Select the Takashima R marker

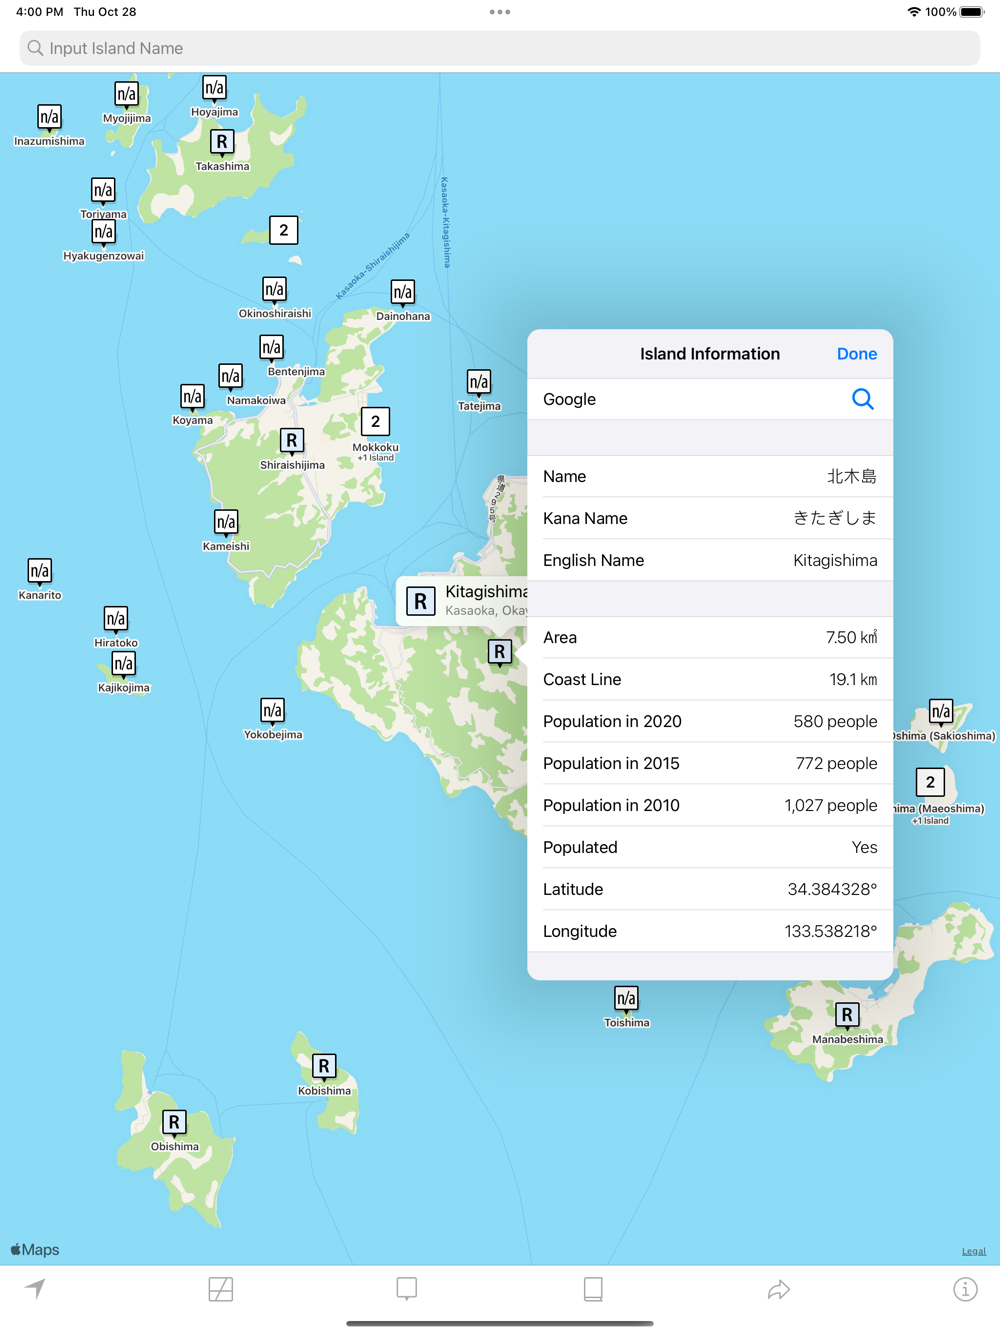coord(222,142)
